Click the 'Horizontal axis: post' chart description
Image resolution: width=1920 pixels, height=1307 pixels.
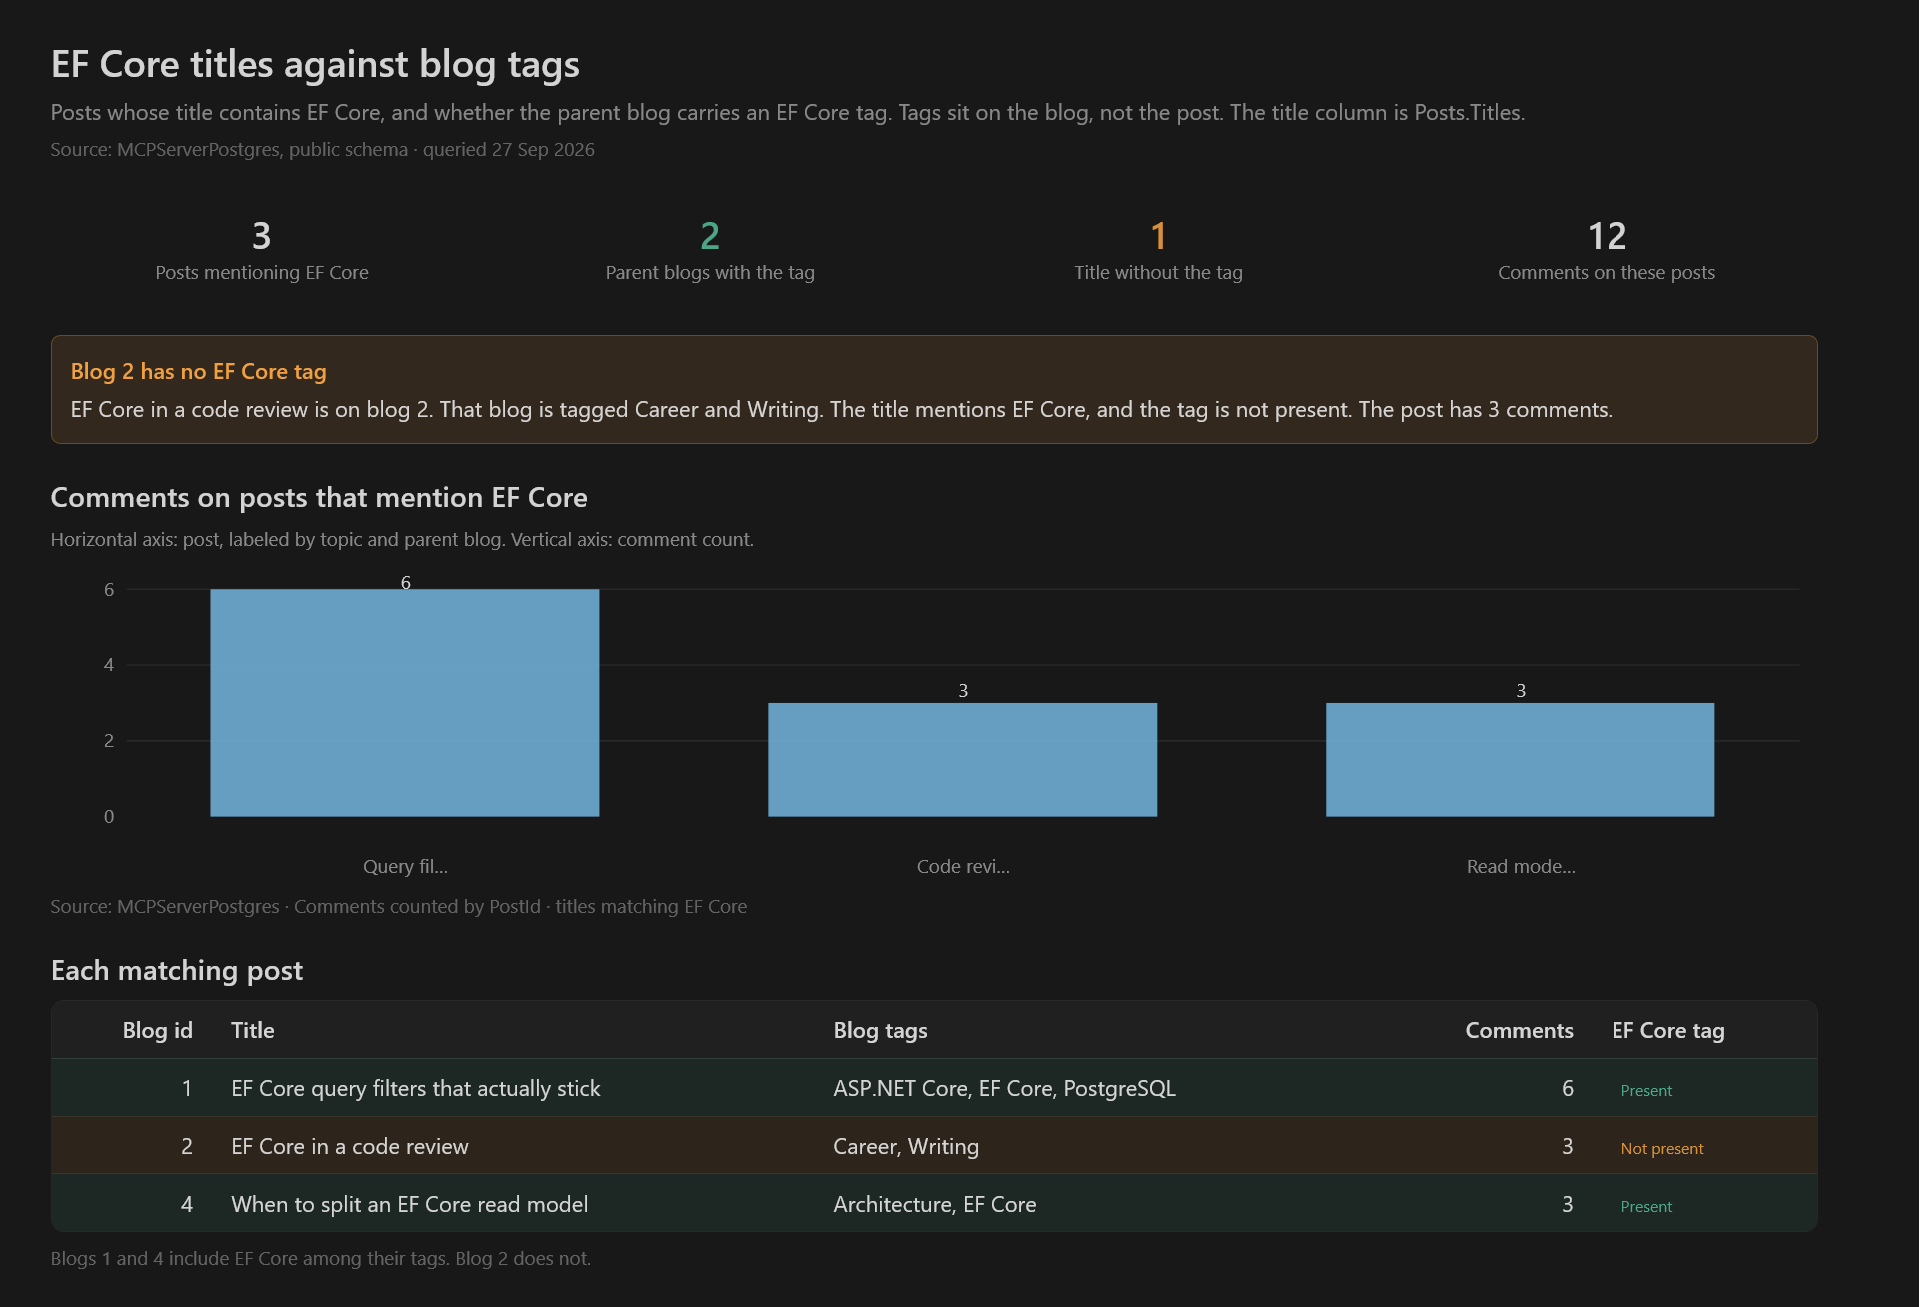point(402,539)
